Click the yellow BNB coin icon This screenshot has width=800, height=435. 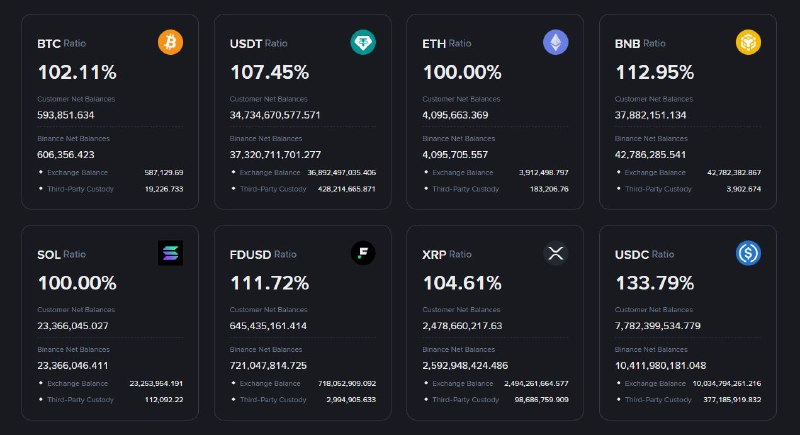[x=748, y=43]
